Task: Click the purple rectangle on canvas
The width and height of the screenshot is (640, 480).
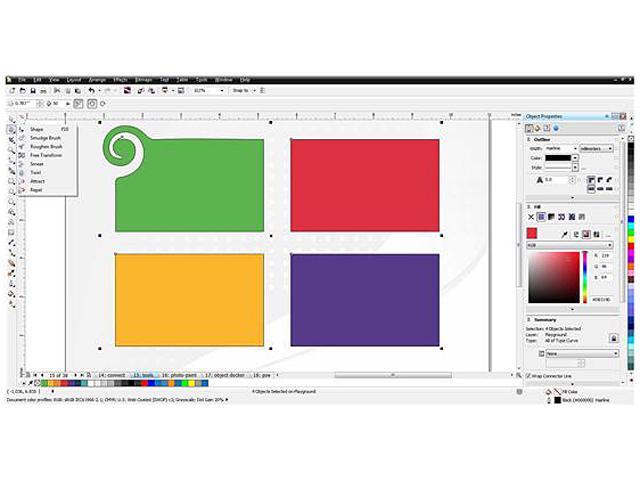Action: [364, 299]
